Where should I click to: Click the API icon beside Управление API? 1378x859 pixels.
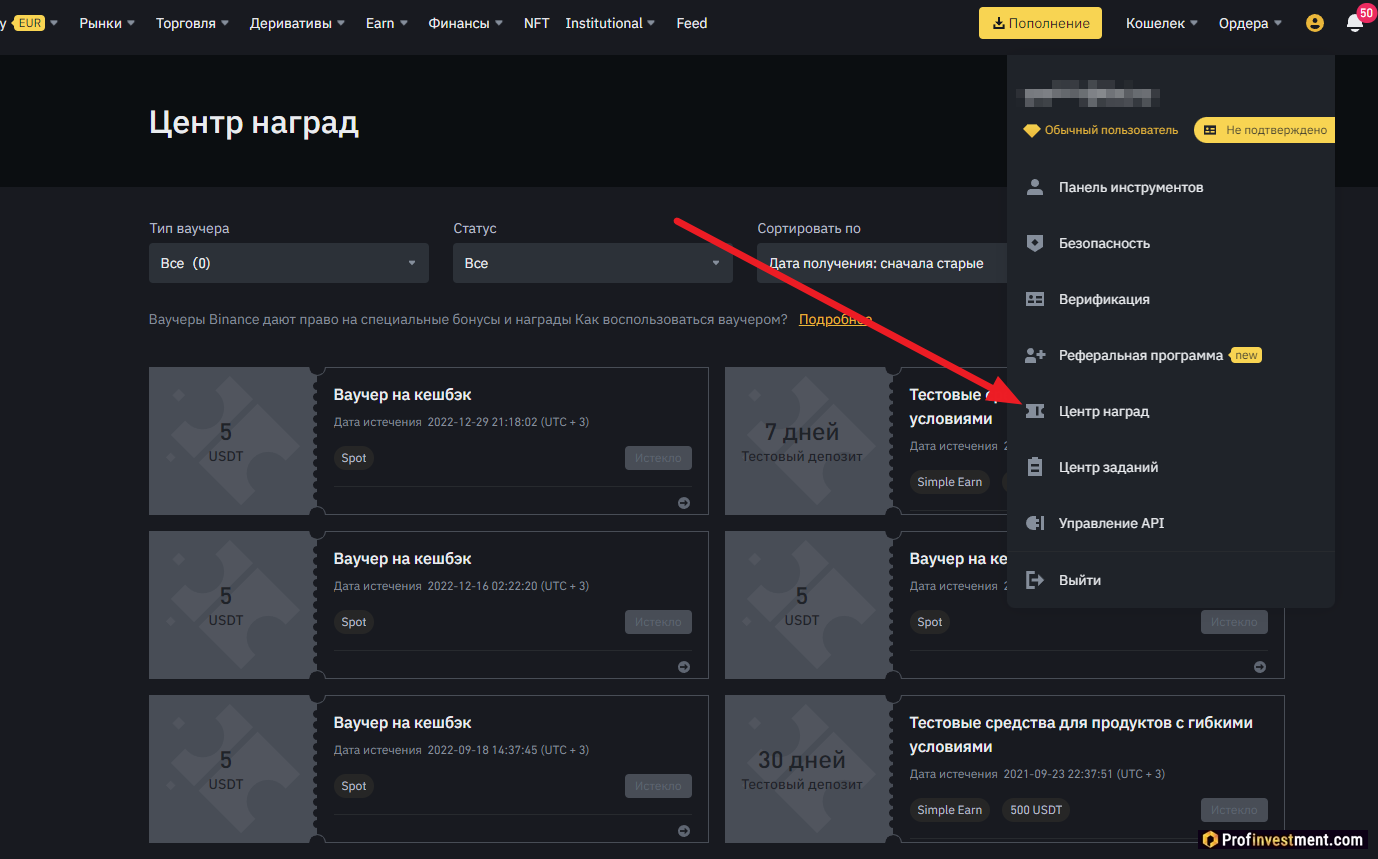pyautogui.click(x=1035, y=523)
